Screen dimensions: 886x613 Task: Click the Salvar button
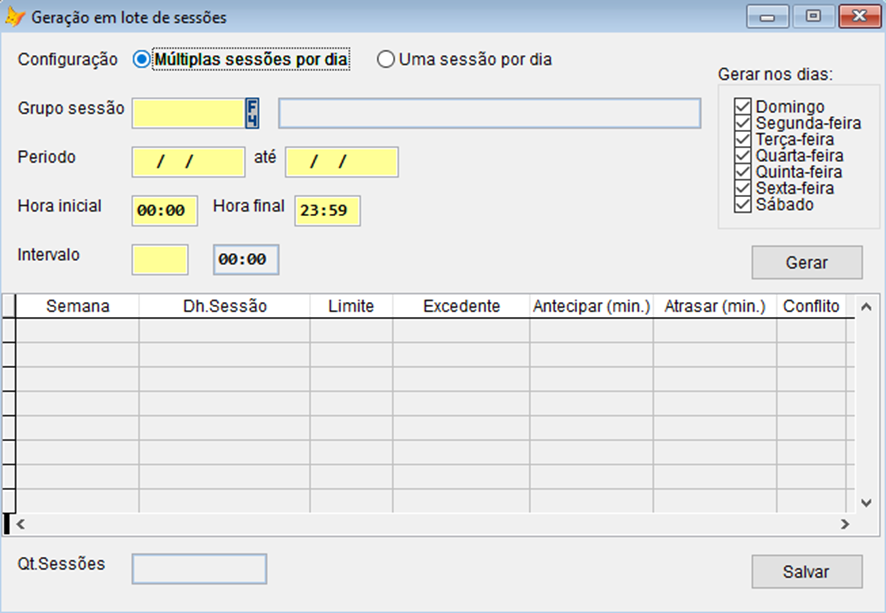point(806,572)
